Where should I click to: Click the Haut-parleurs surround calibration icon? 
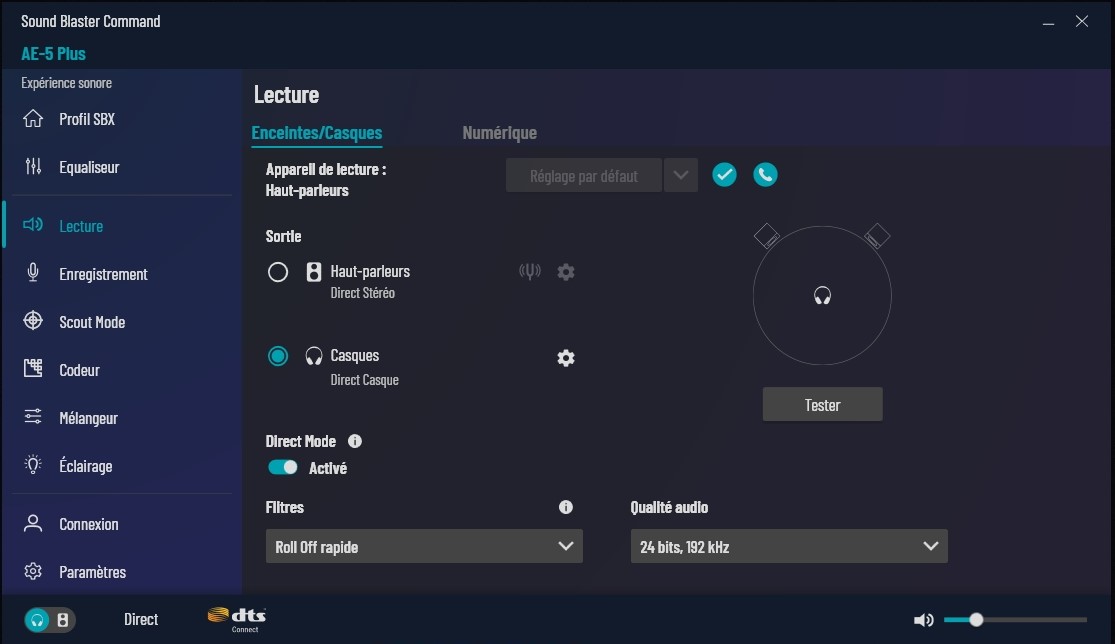click(530, 271)
